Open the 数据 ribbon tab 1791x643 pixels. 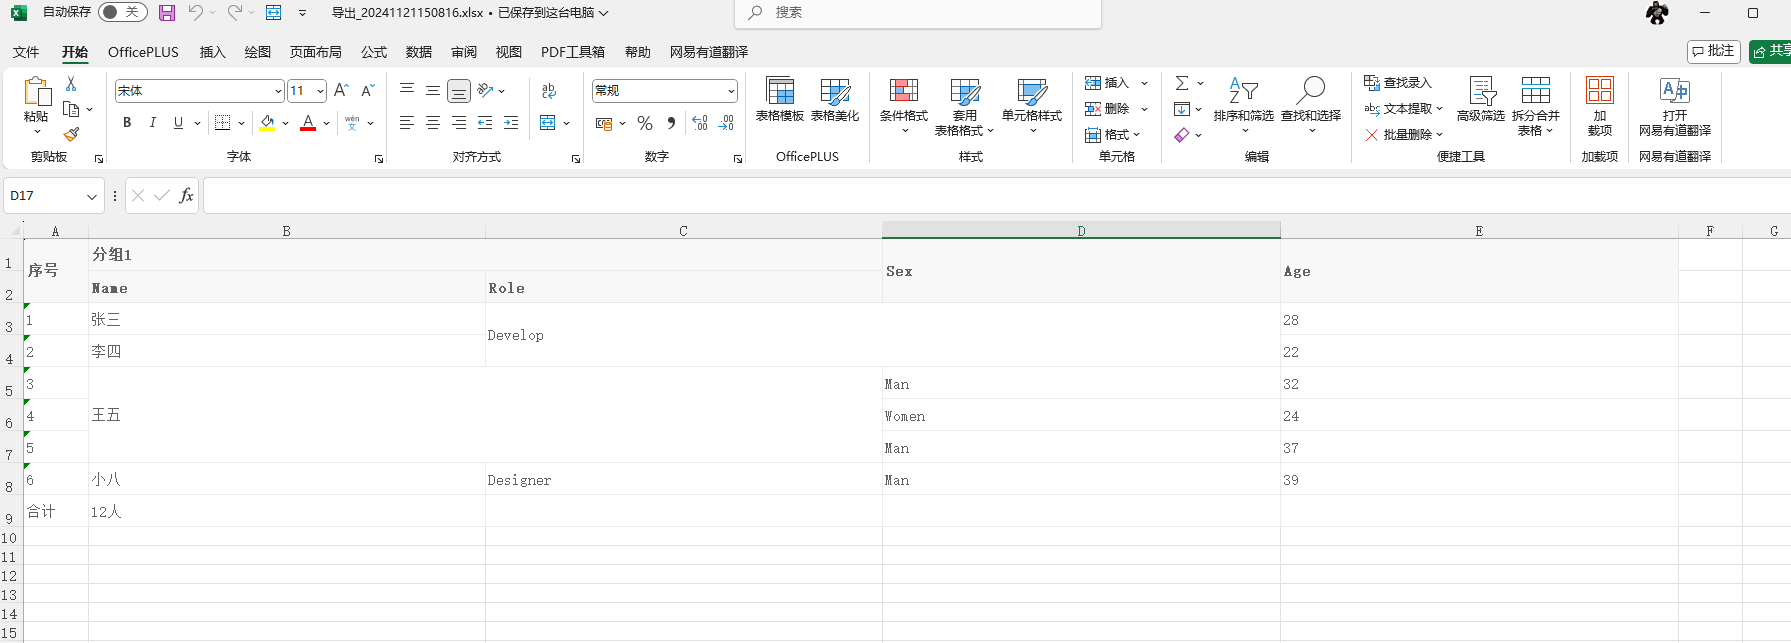[419, 52]
